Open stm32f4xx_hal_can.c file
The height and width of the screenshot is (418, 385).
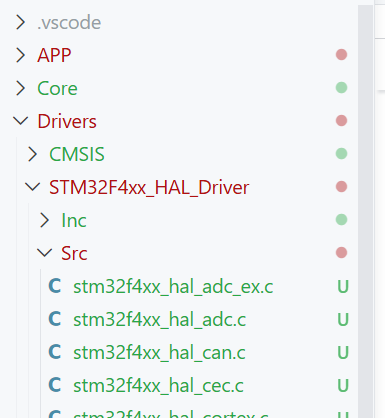coord(159,353)
